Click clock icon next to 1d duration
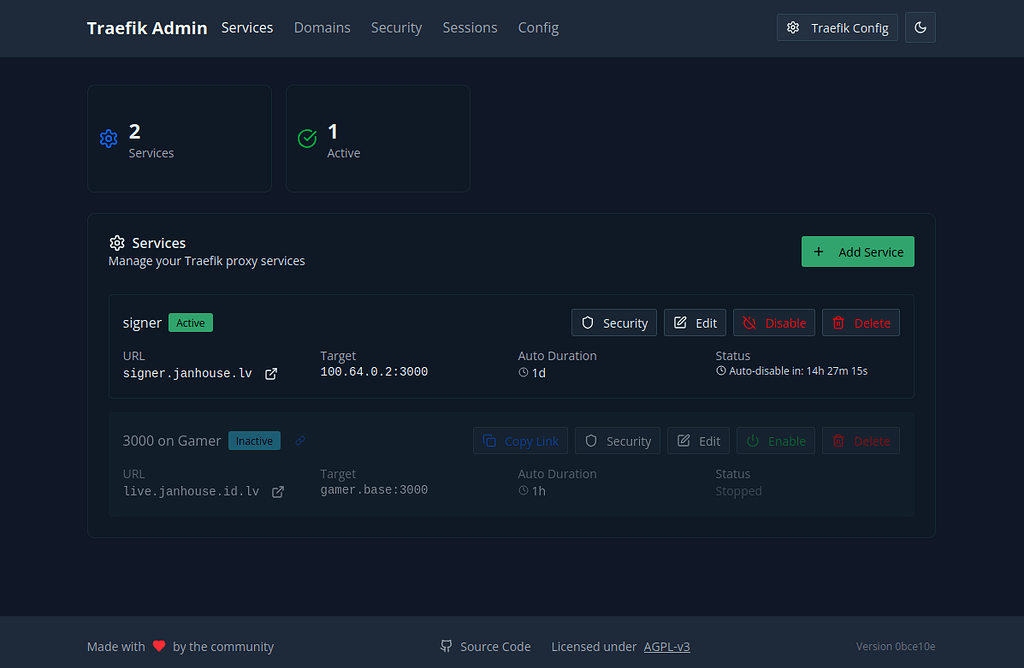This screenshot has height=668, width=1024. coord(523,373)
